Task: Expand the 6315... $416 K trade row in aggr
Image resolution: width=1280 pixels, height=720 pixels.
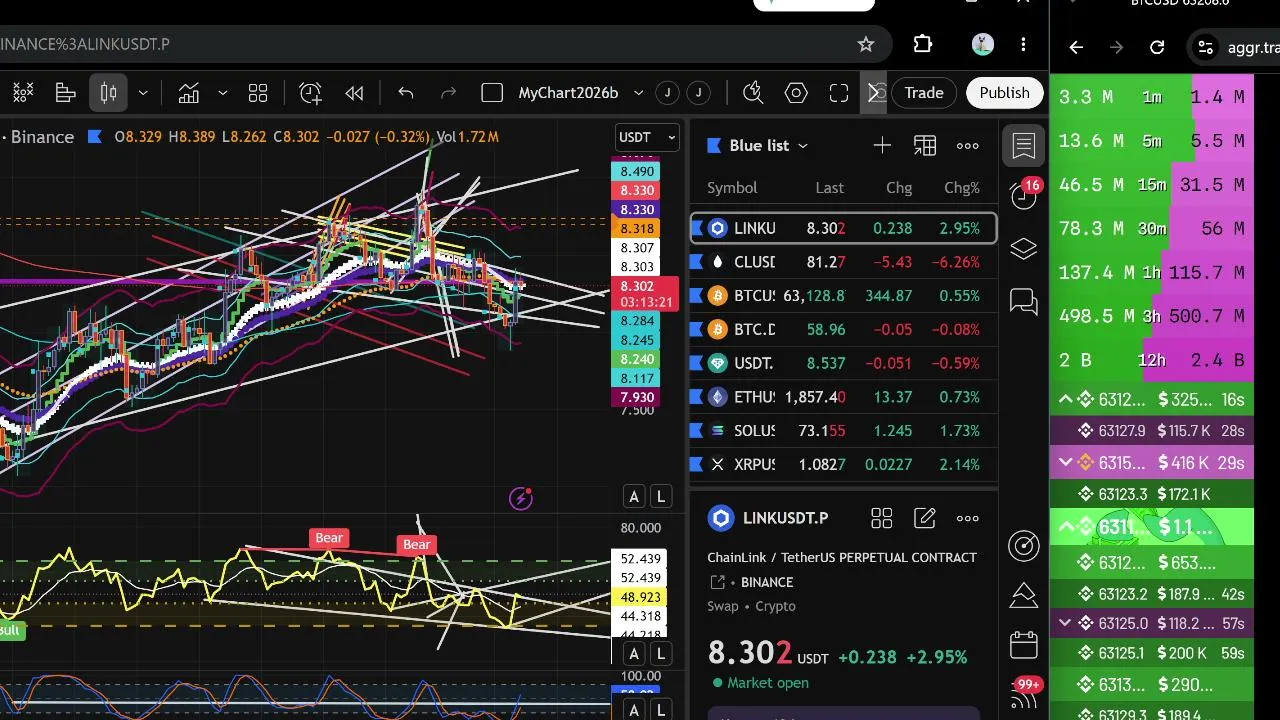Action: [x=1066, y=463]
